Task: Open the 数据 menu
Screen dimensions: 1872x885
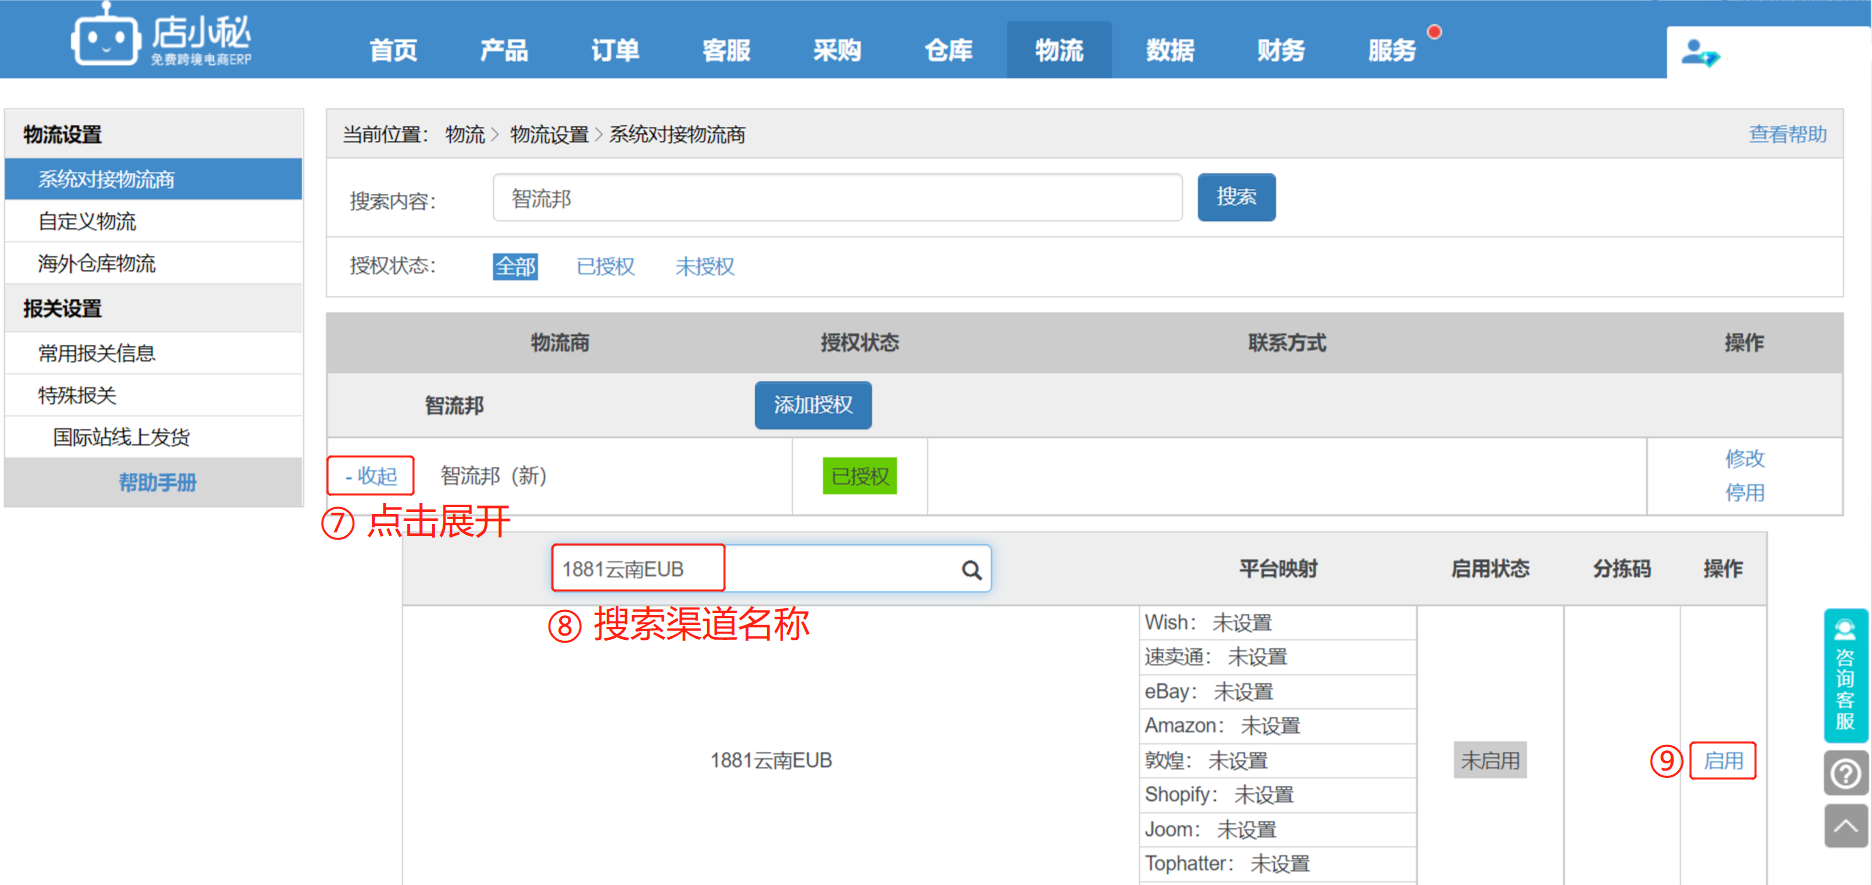Action: (x=1170, y=50)
